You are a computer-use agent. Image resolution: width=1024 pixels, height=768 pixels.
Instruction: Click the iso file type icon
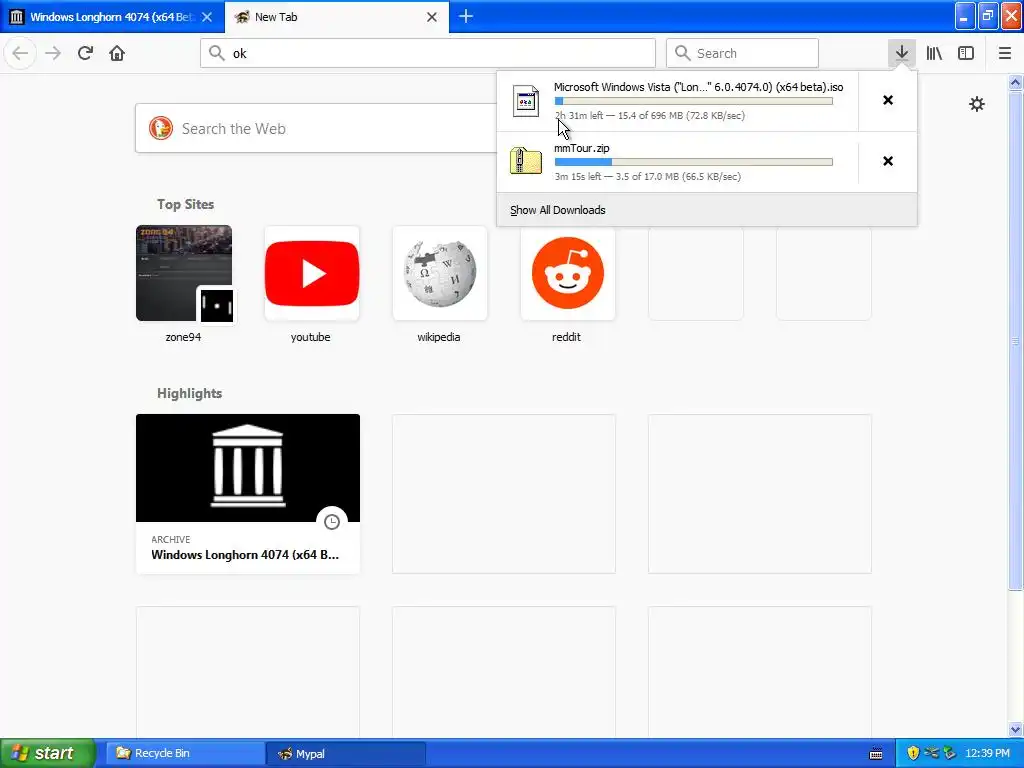tap(526, 101)
